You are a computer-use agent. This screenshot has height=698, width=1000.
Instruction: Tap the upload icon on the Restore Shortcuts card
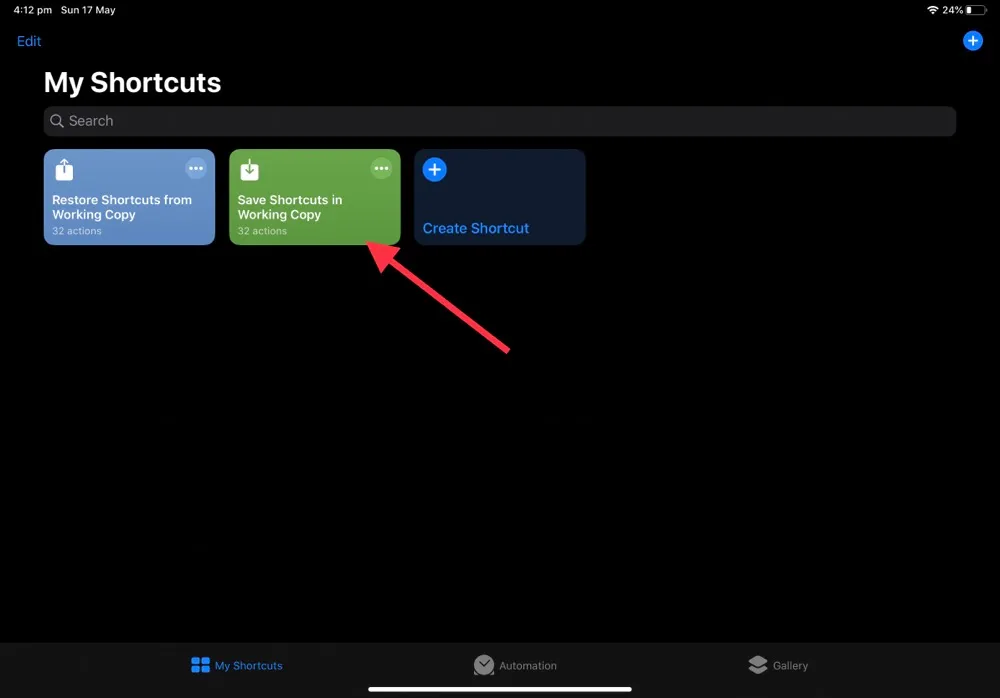(64, 168)
